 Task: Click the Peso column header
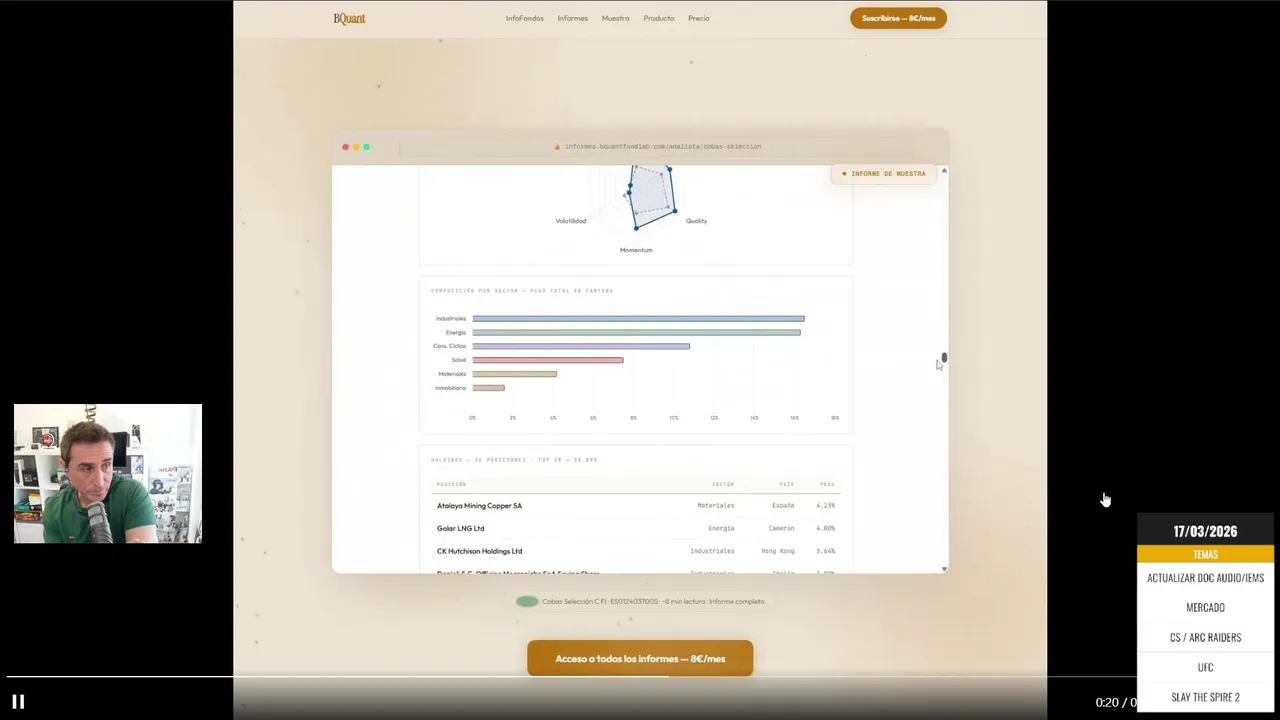point(827,484)
